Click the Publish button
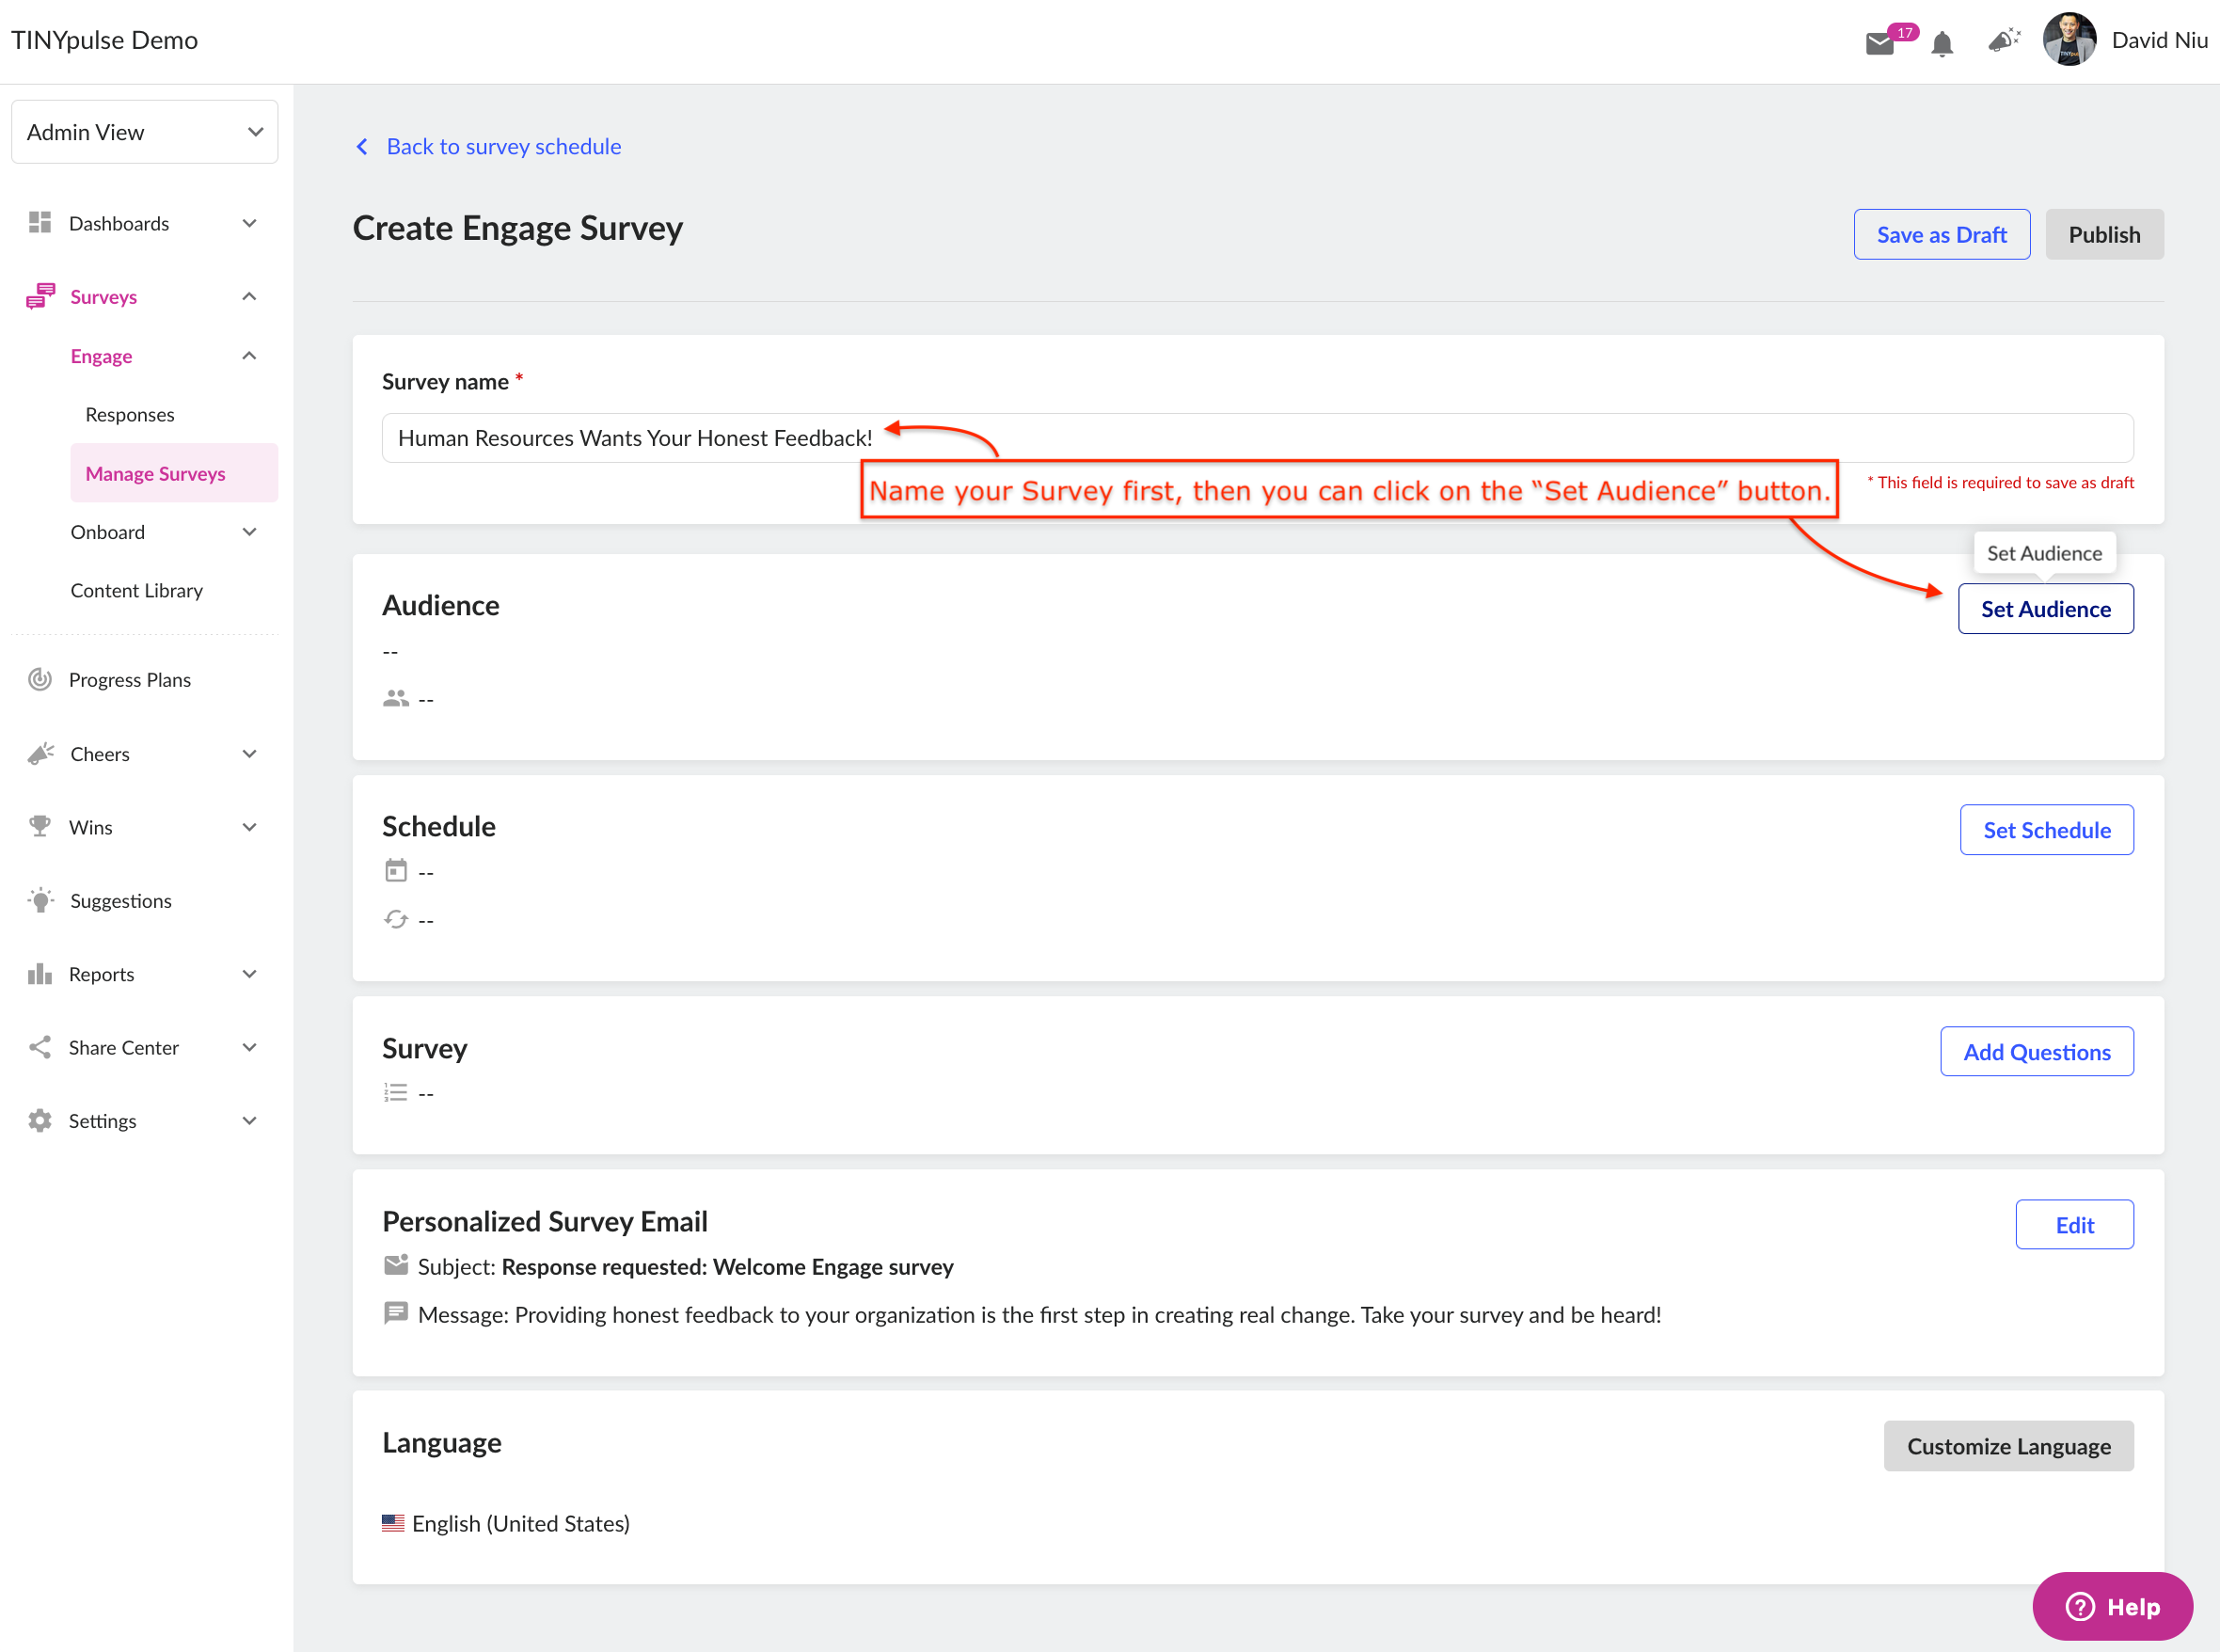Viewport: 2220px width, 1652px height. point(2104,234)
